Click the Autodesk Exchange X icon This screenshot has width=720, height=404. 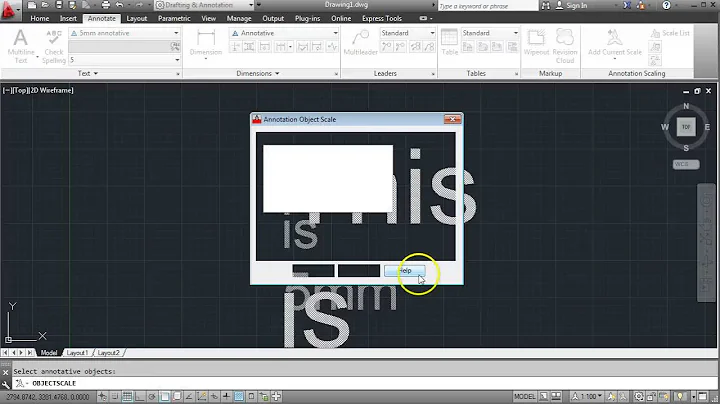(627, 6)
